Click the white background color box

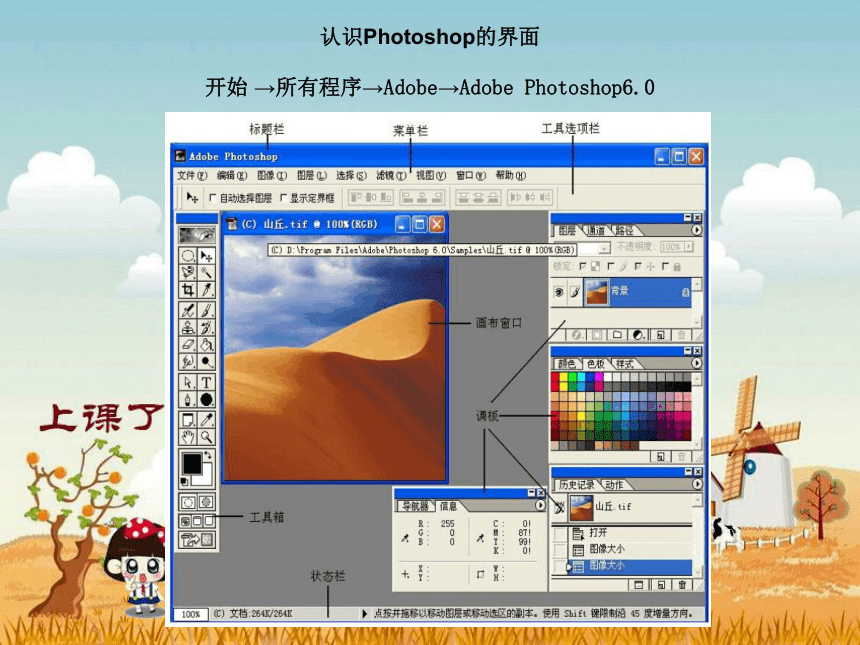click(205, 478)
